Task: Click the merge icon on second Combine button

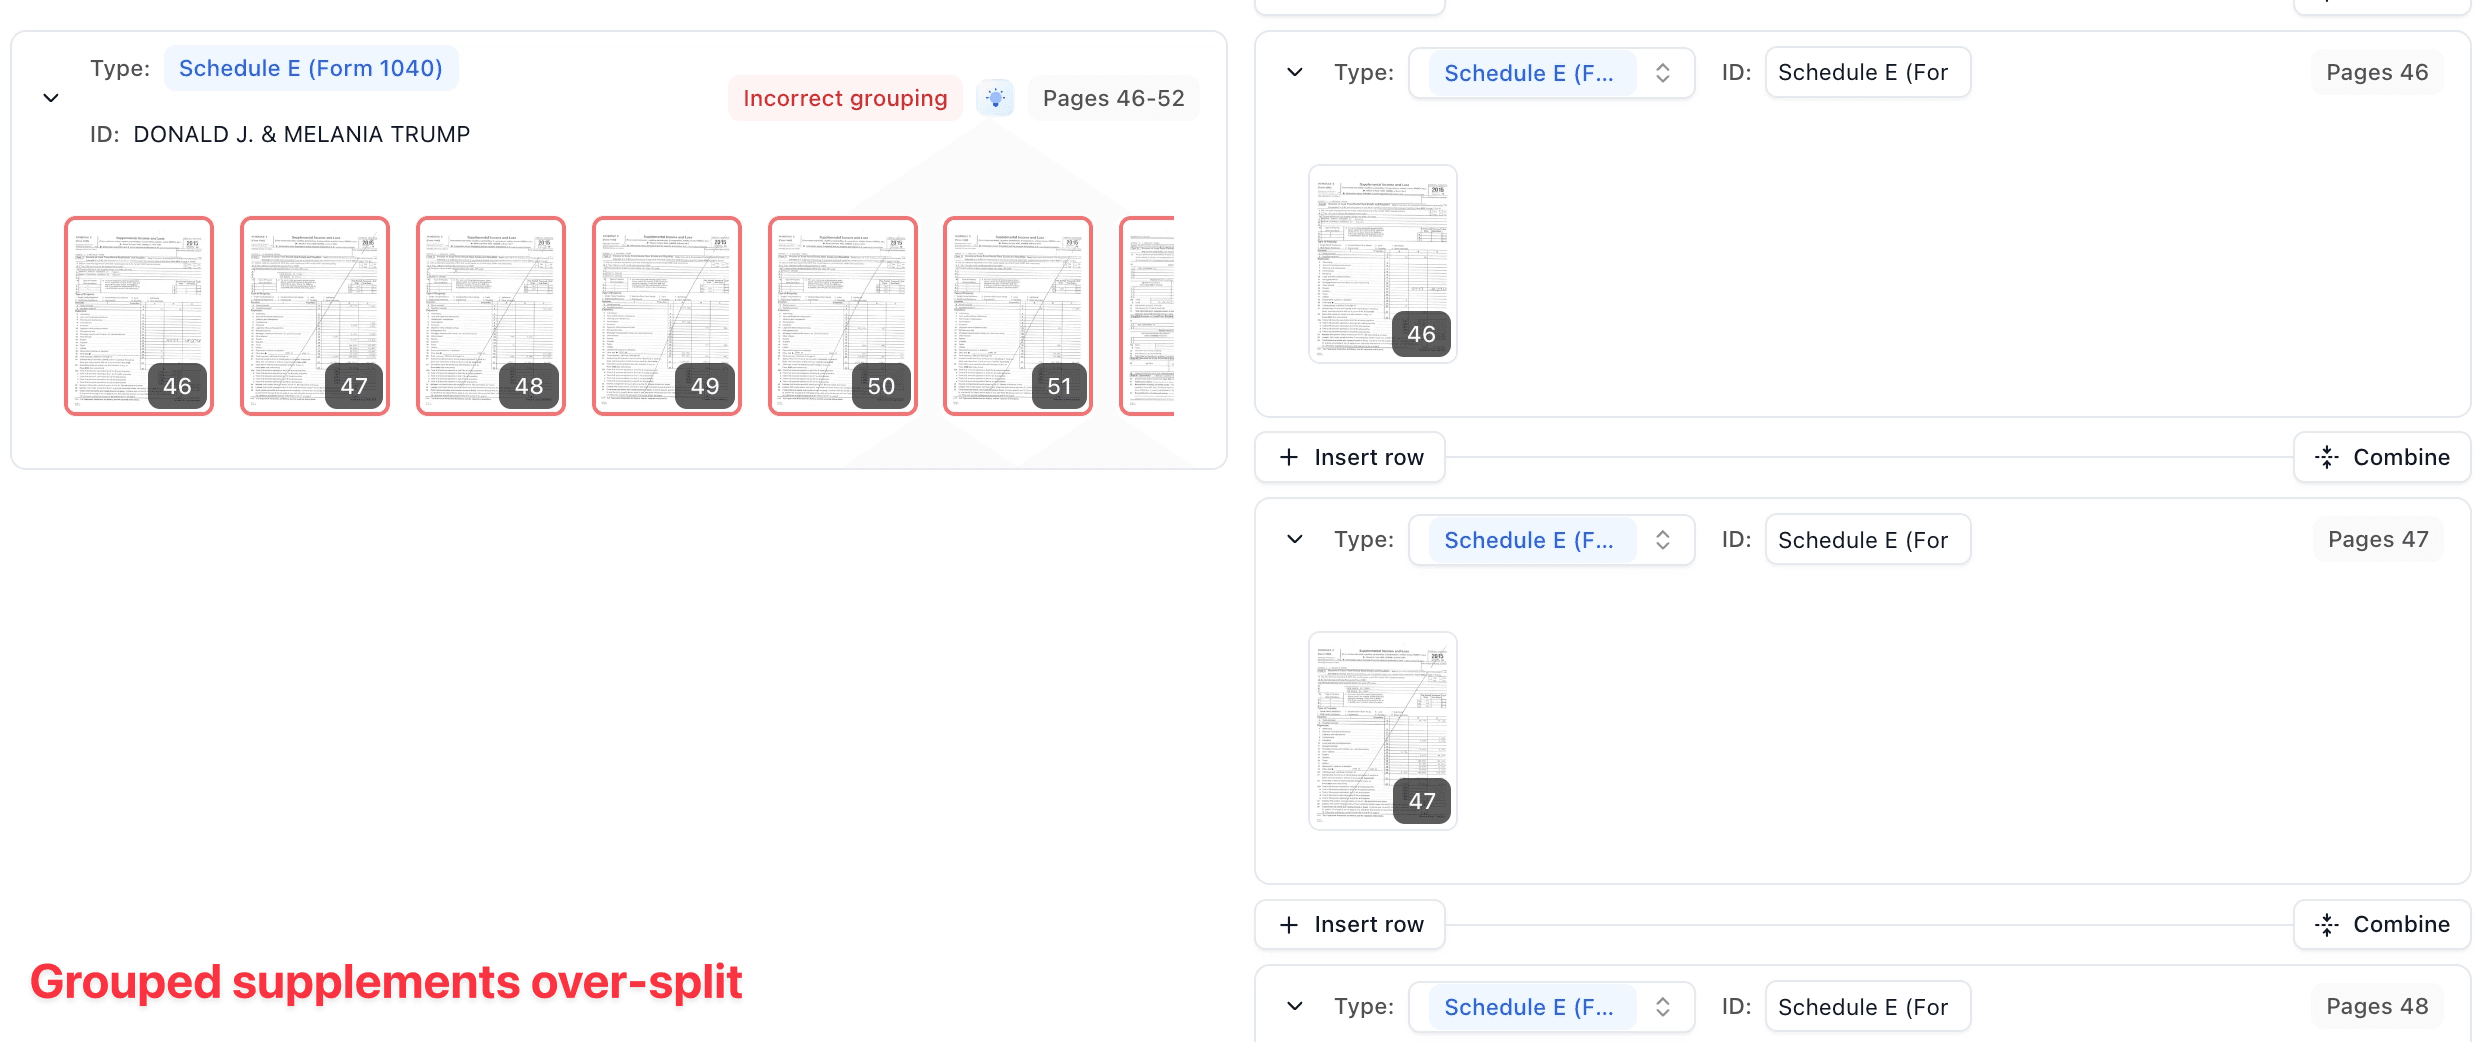Action: point(2327,924)
